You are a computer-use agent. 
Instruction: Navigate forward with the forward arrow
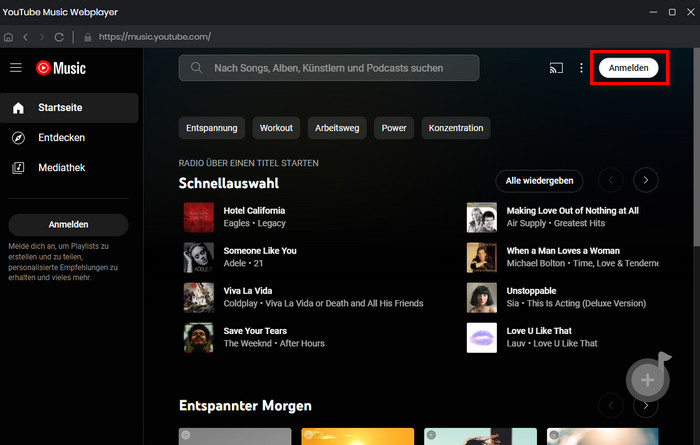pos(42,37)
